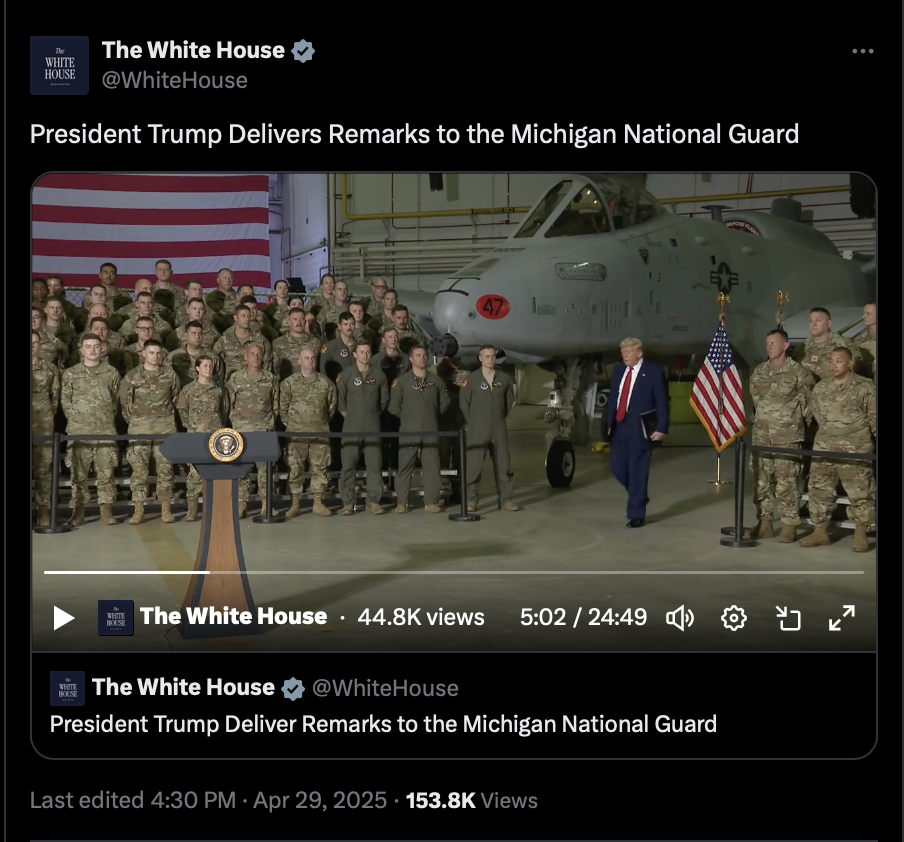Click the verified badge beside The White House
The image size is (904, 842).
303,51
